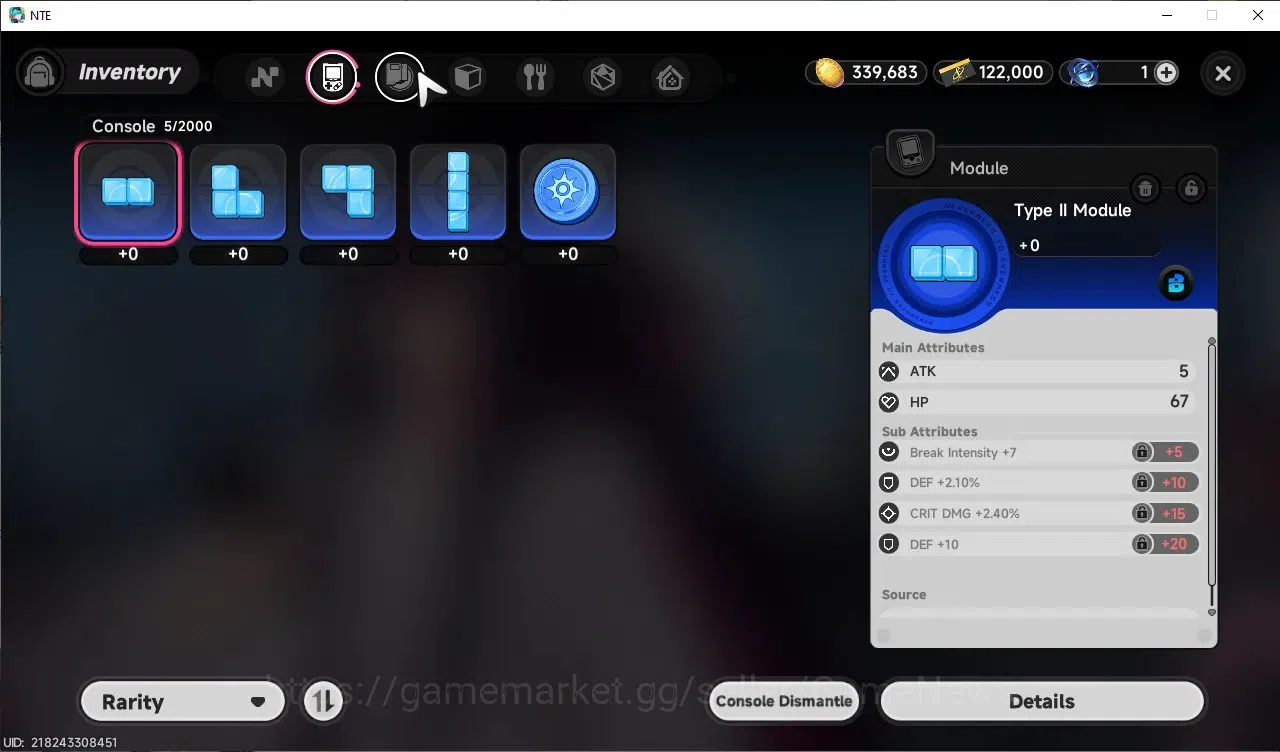Add currency with the plus button

click(x=1166, y=72)
